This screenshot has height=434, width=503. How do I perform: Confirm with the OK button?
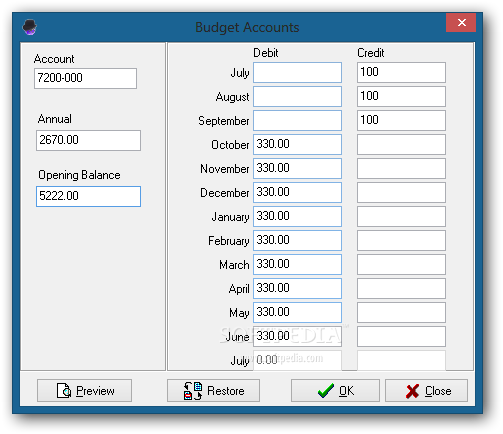[335, 390]
